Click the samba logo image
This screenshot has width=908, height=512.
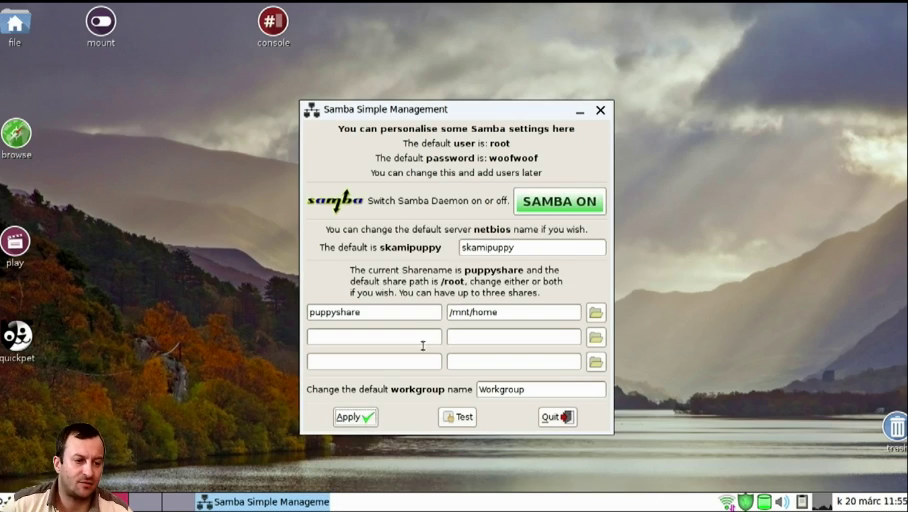[335, 200]
